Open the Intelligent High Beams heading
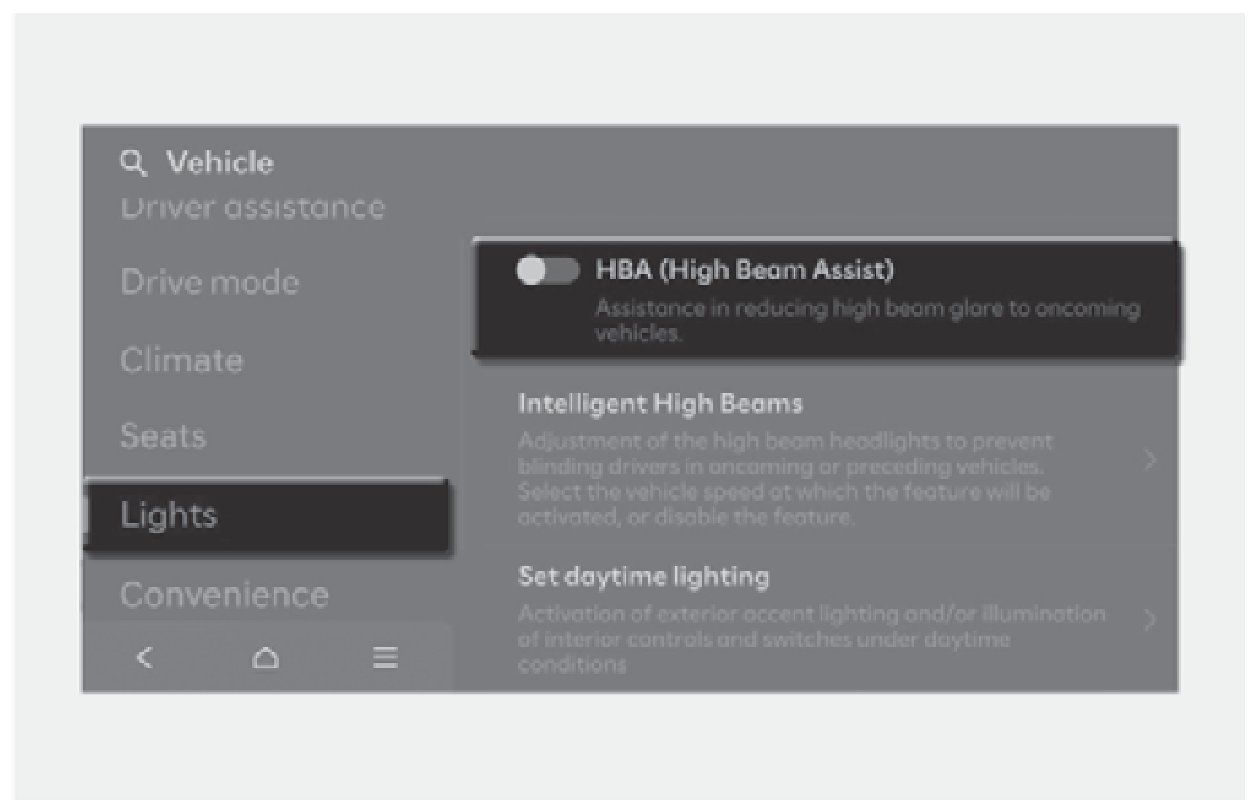Screen dimensions: 1249x800 point(660,404)
